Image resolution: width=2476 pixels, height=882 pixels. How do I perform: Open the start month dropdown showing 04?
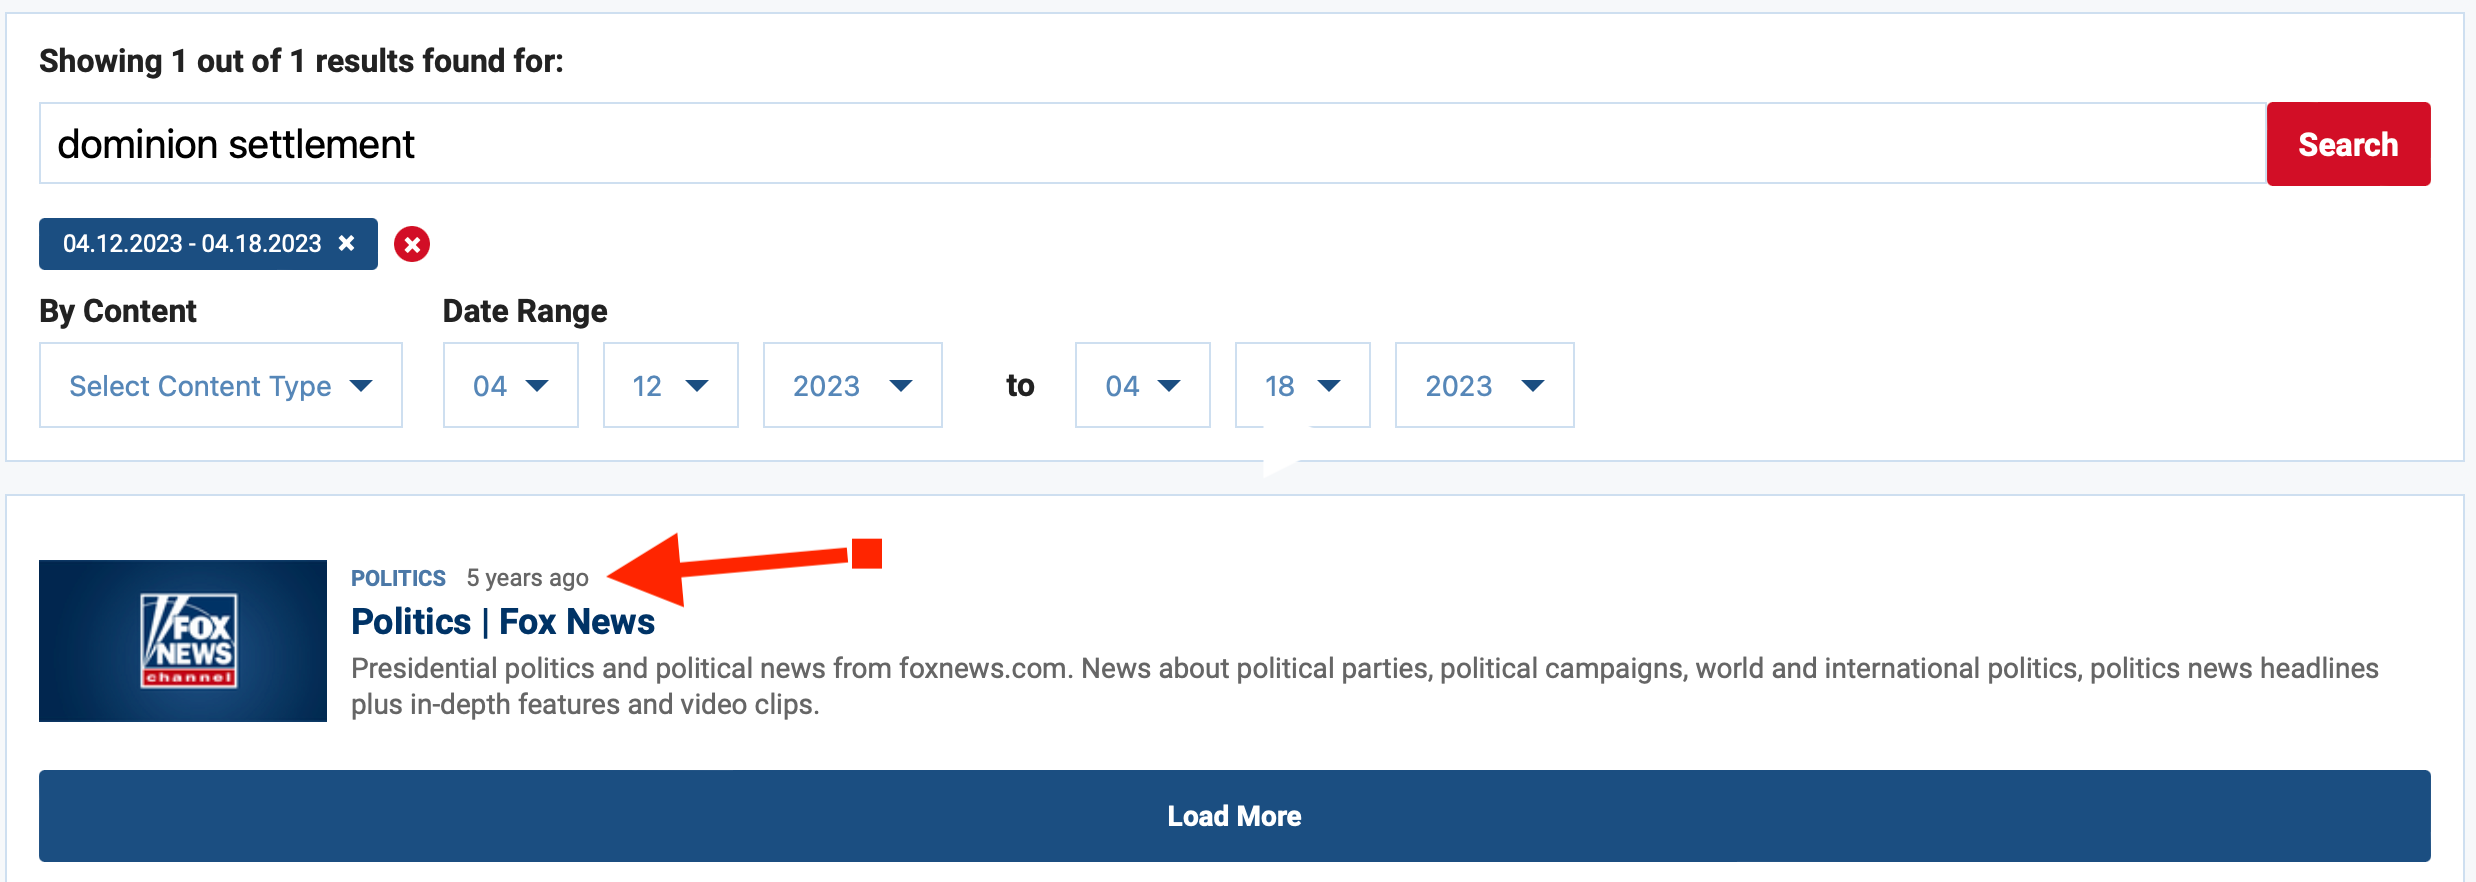tap(511, 385)
